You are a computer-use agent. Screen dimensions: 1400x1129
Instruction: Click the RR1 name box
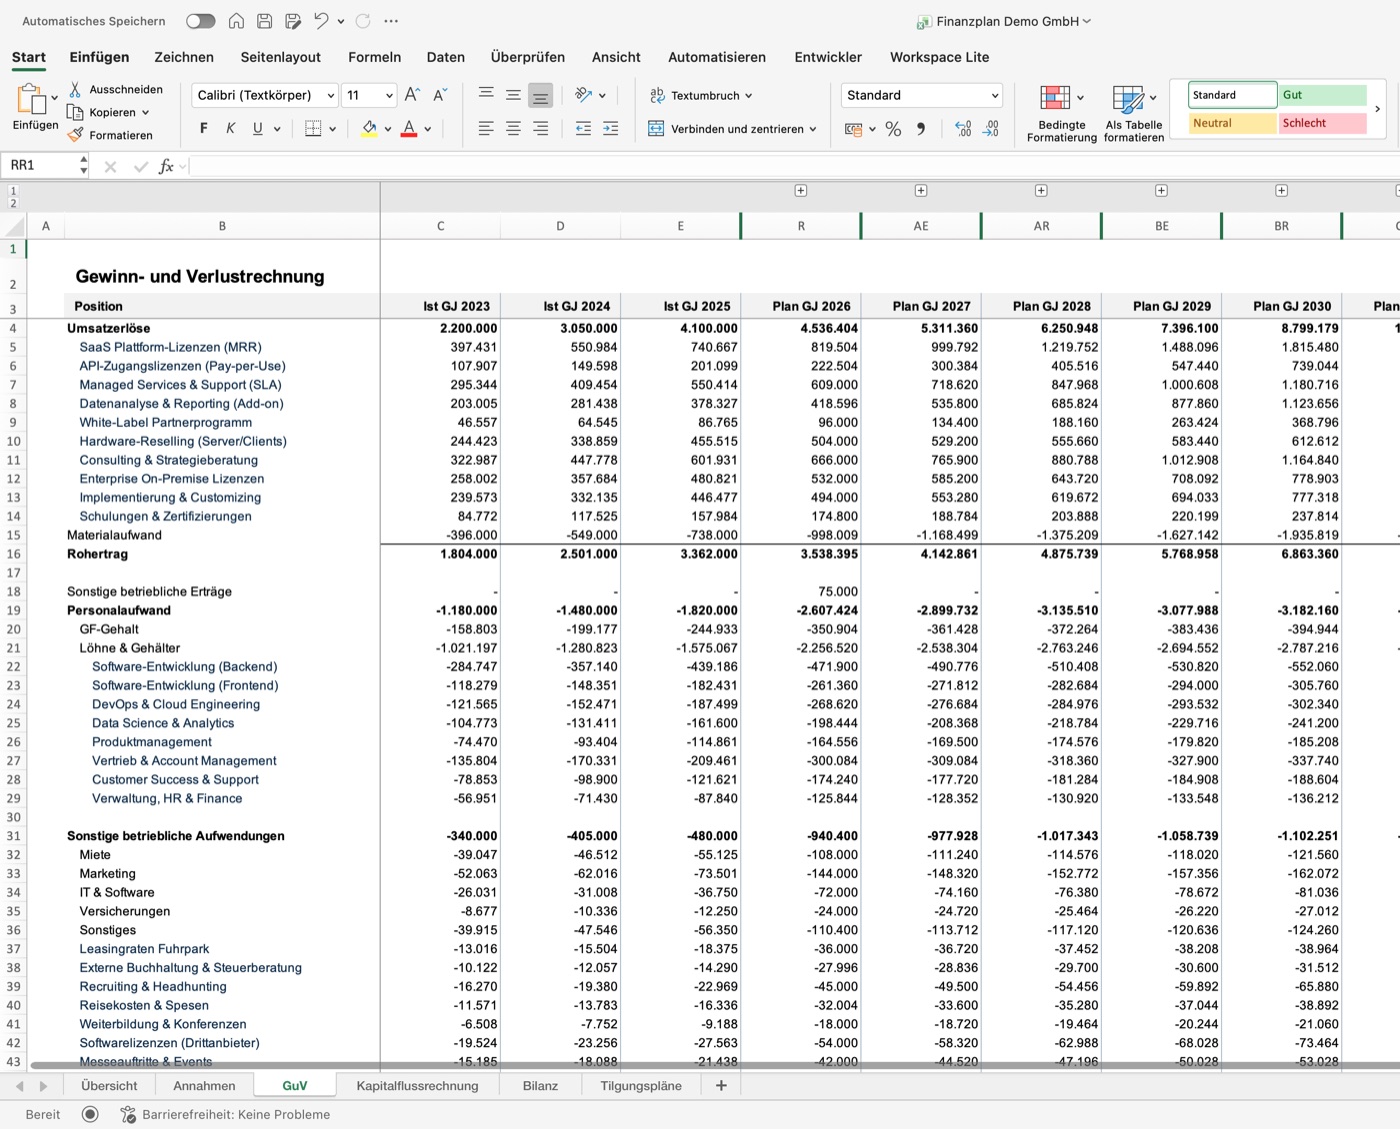click(x=40, y=165)
